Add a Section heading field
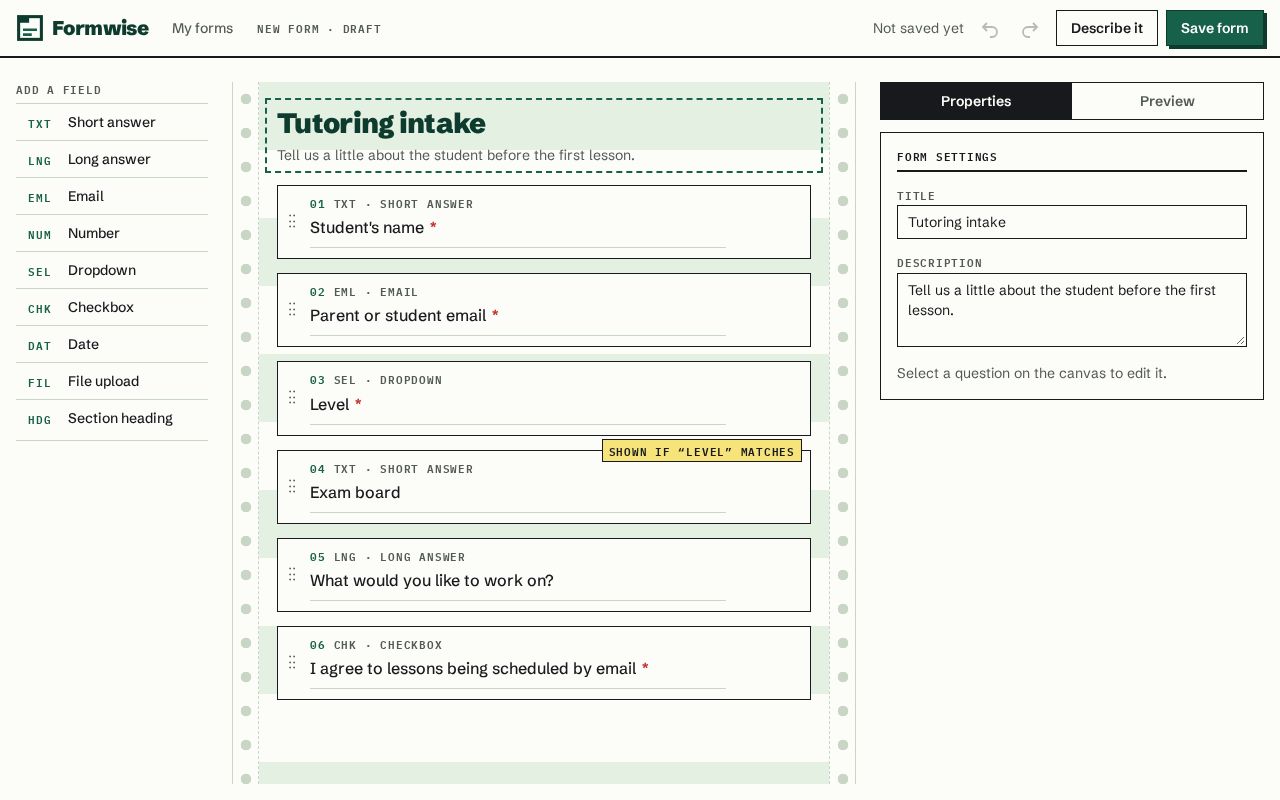The height and width of the screenshot is (800, 1280). (x=112, y=418)
